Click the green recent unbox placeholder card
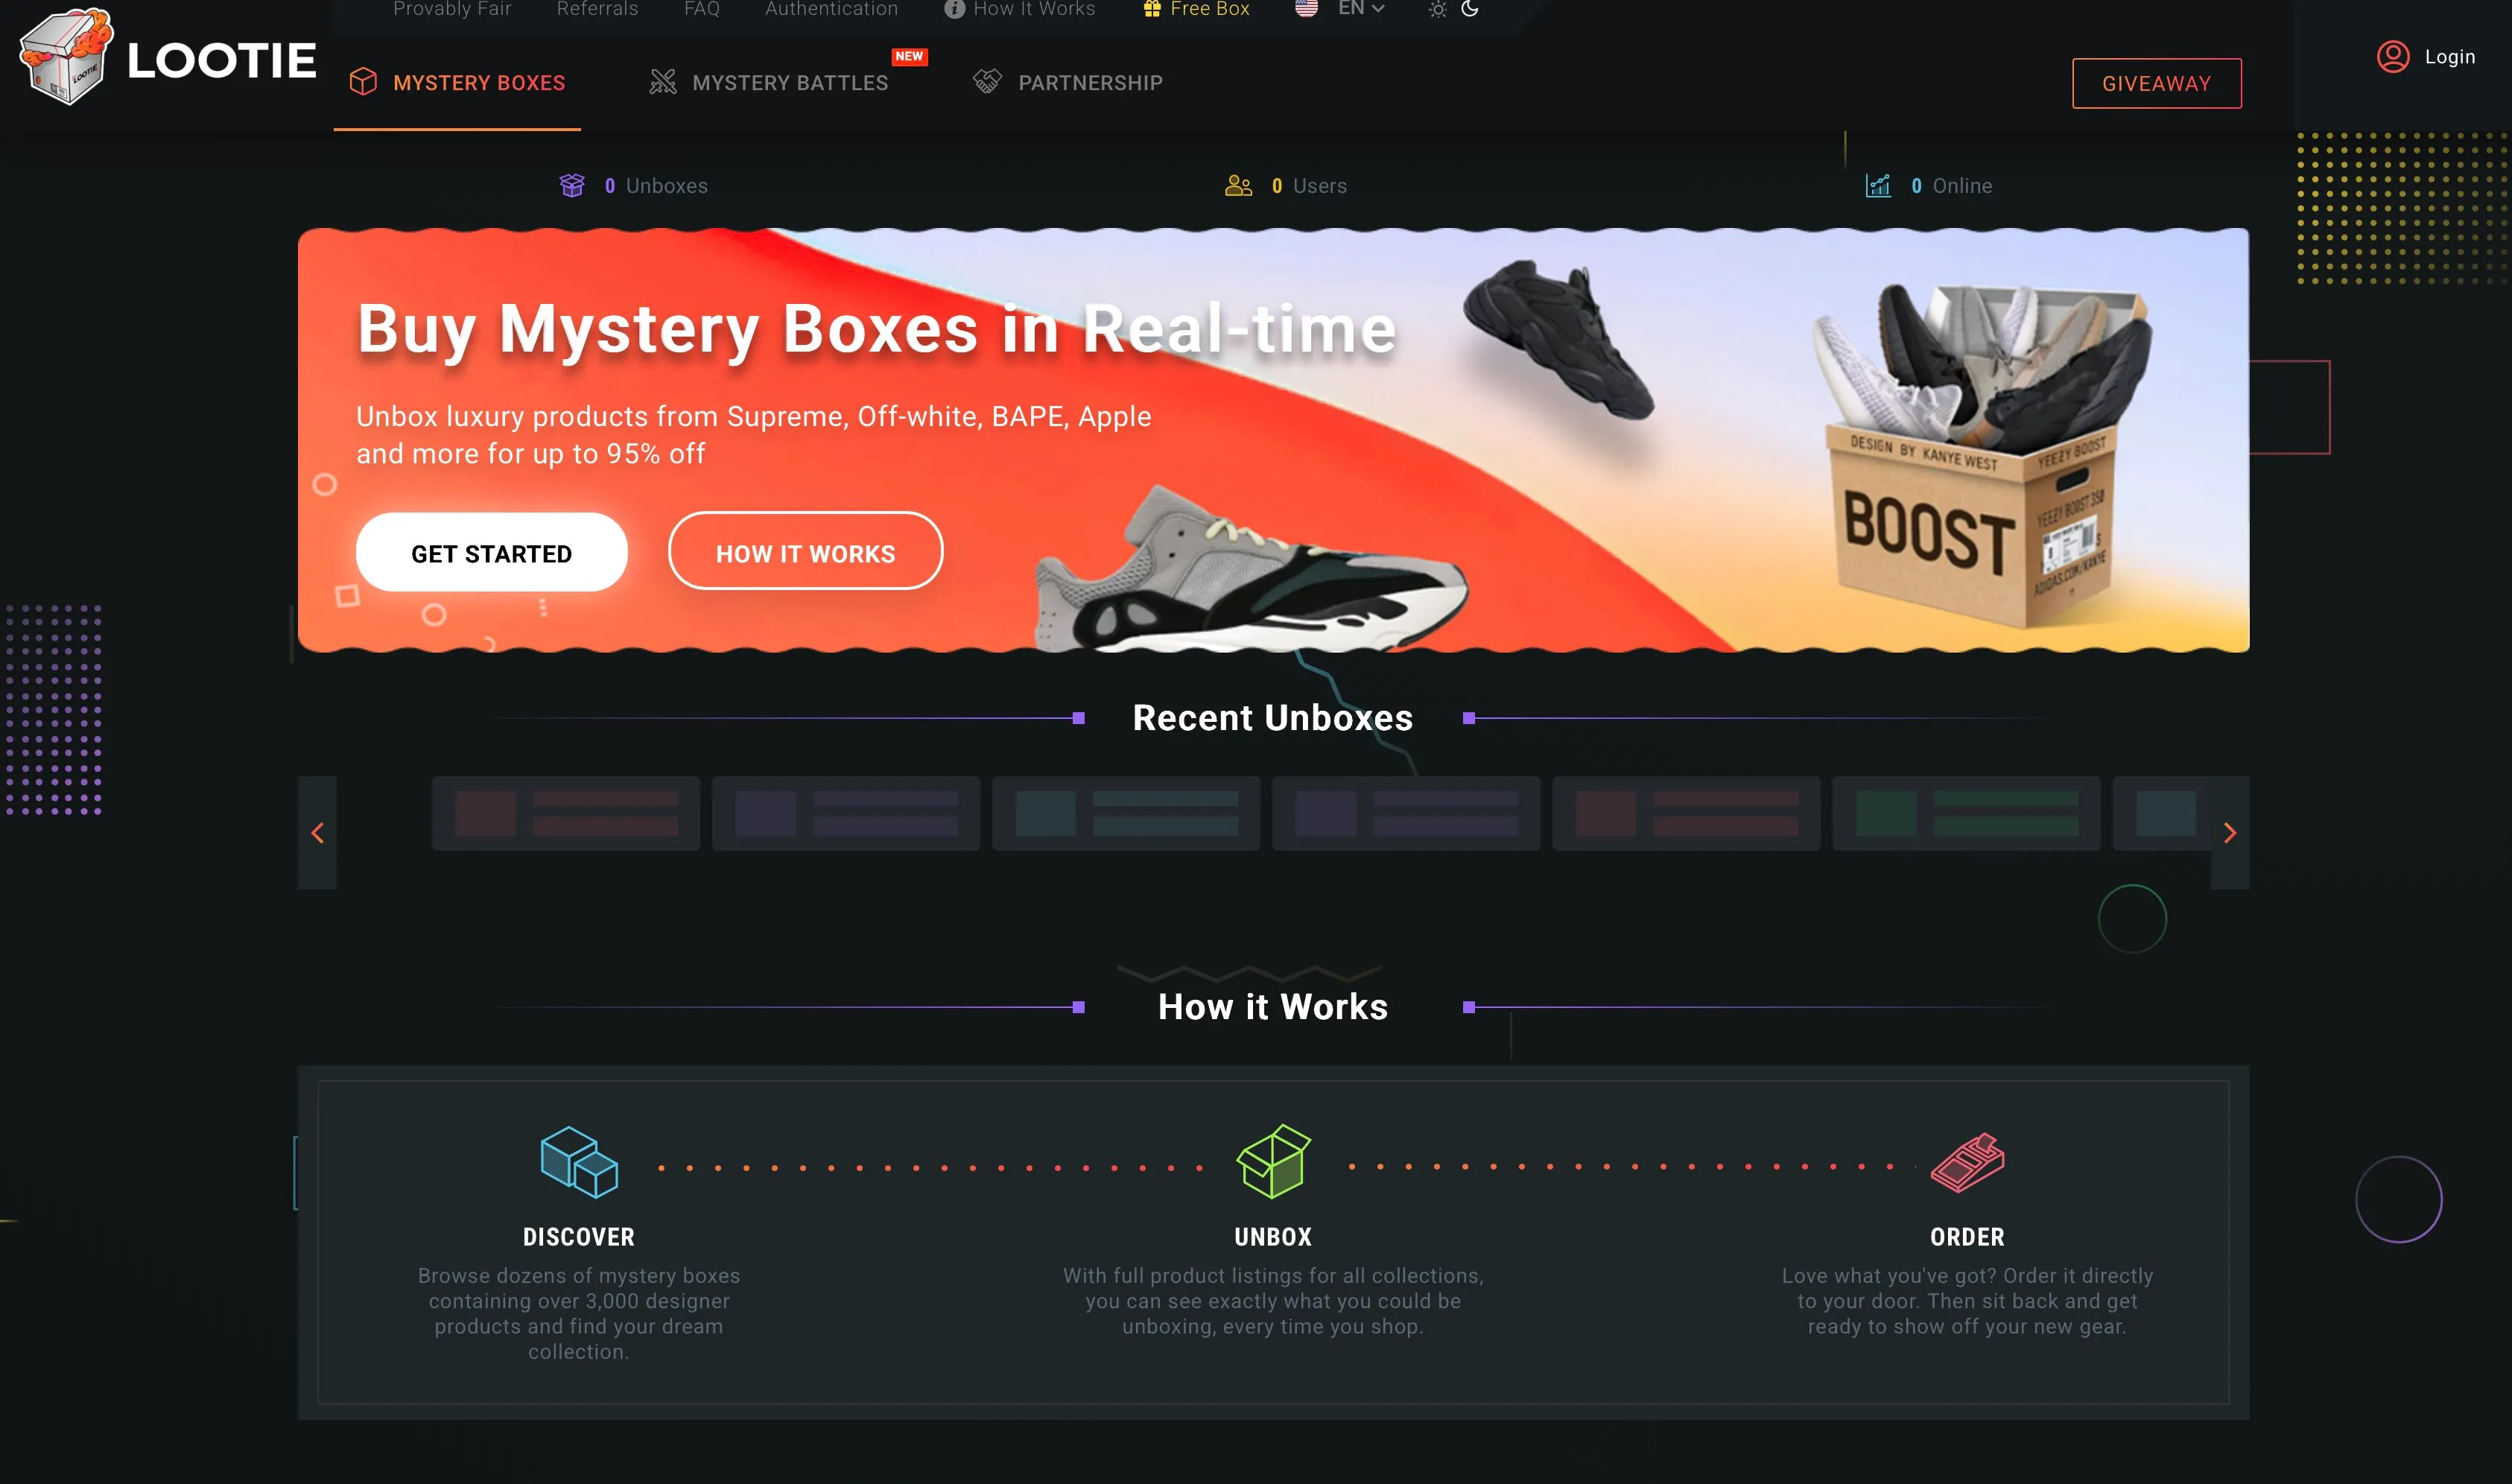 [x=1966, y=813]
